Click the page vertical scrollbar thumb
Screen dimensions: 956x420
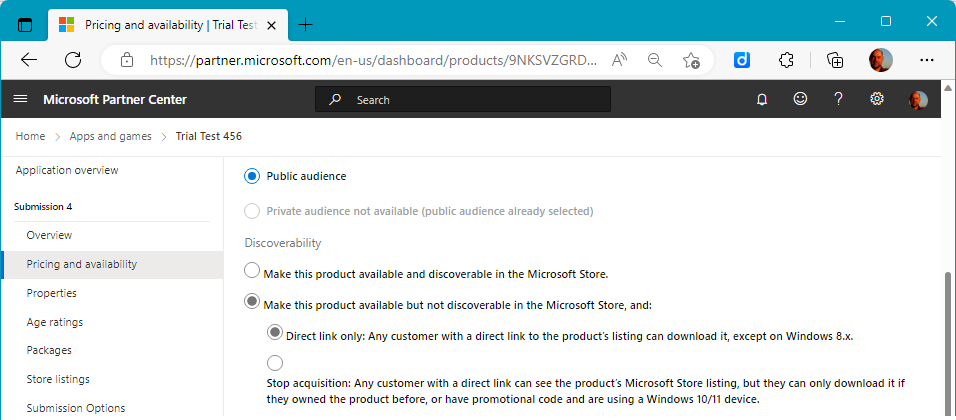[x=949, y=344]
